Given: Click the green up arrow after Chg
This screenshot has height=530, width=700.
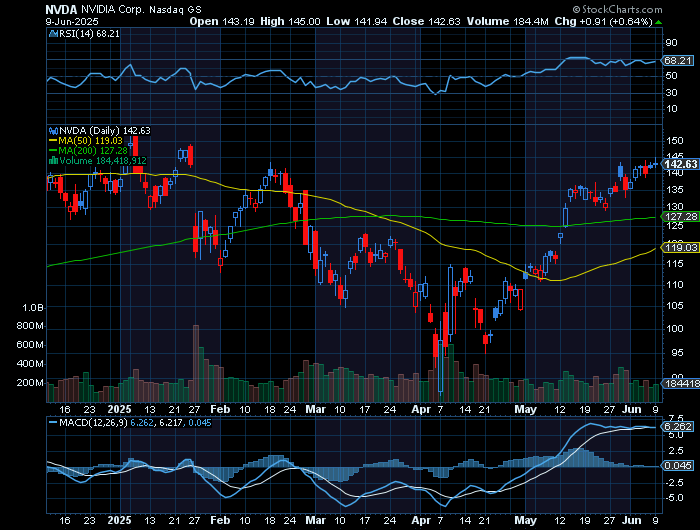Looking at the screenshot, I should point(658,22).
